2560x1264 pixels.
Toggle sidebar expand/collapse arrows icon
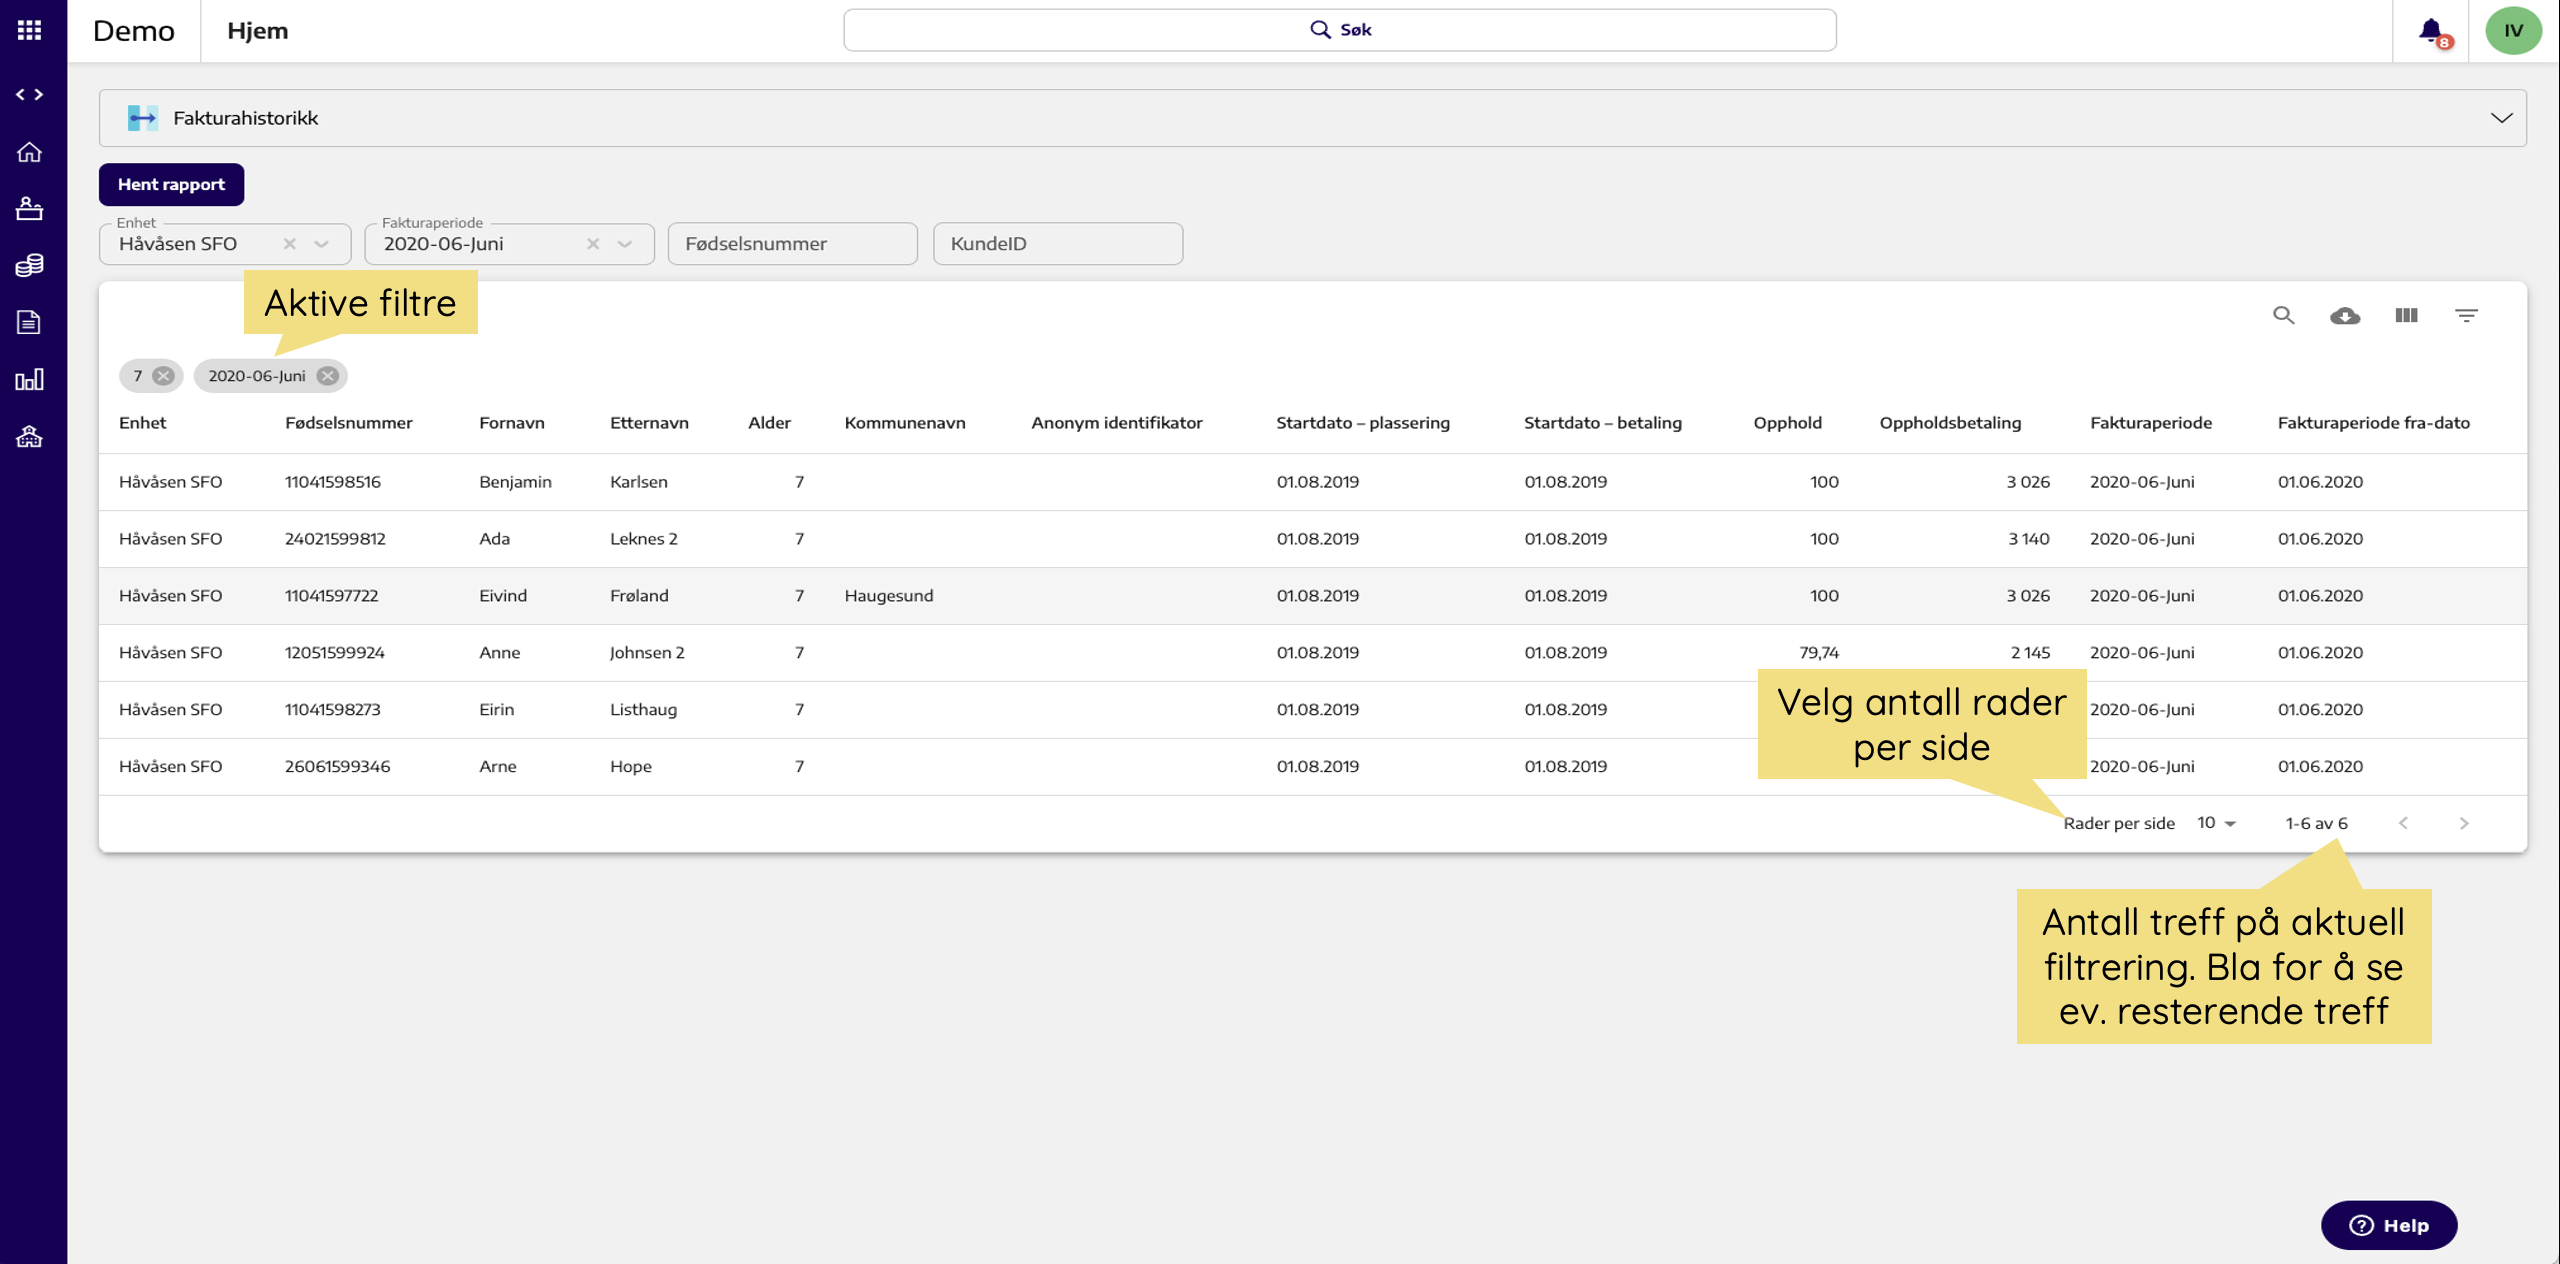[x=29, y=94]
